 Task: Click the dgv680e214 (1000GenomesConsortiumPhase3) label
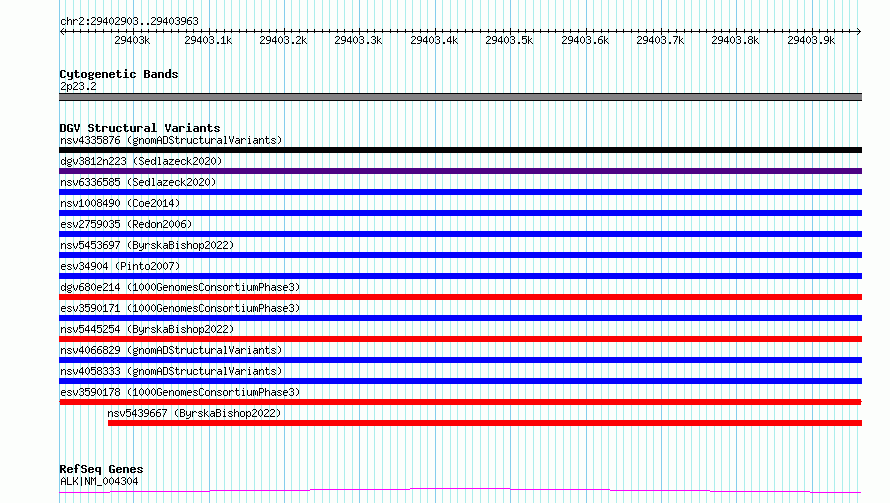click(x=180, y=287)
